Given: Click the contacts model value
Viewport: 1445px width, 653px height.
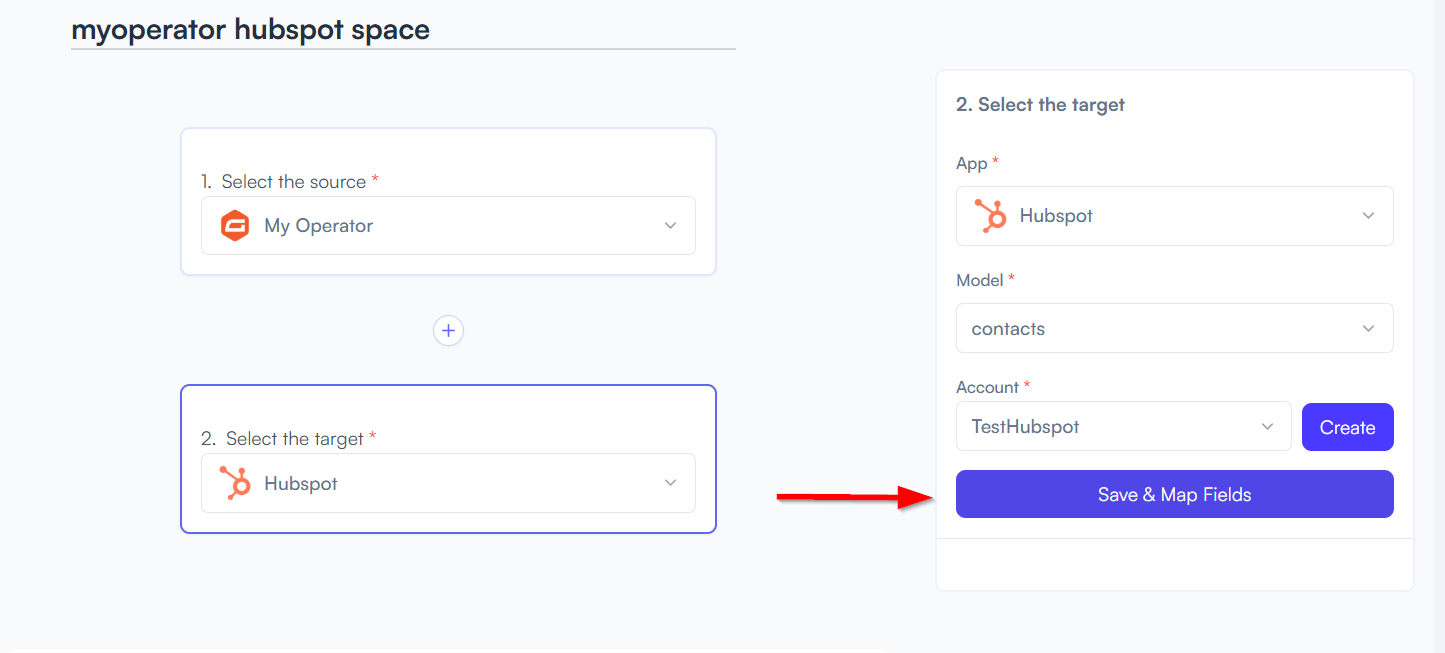Looking at the screenshot, I should tap(1008, 329).
